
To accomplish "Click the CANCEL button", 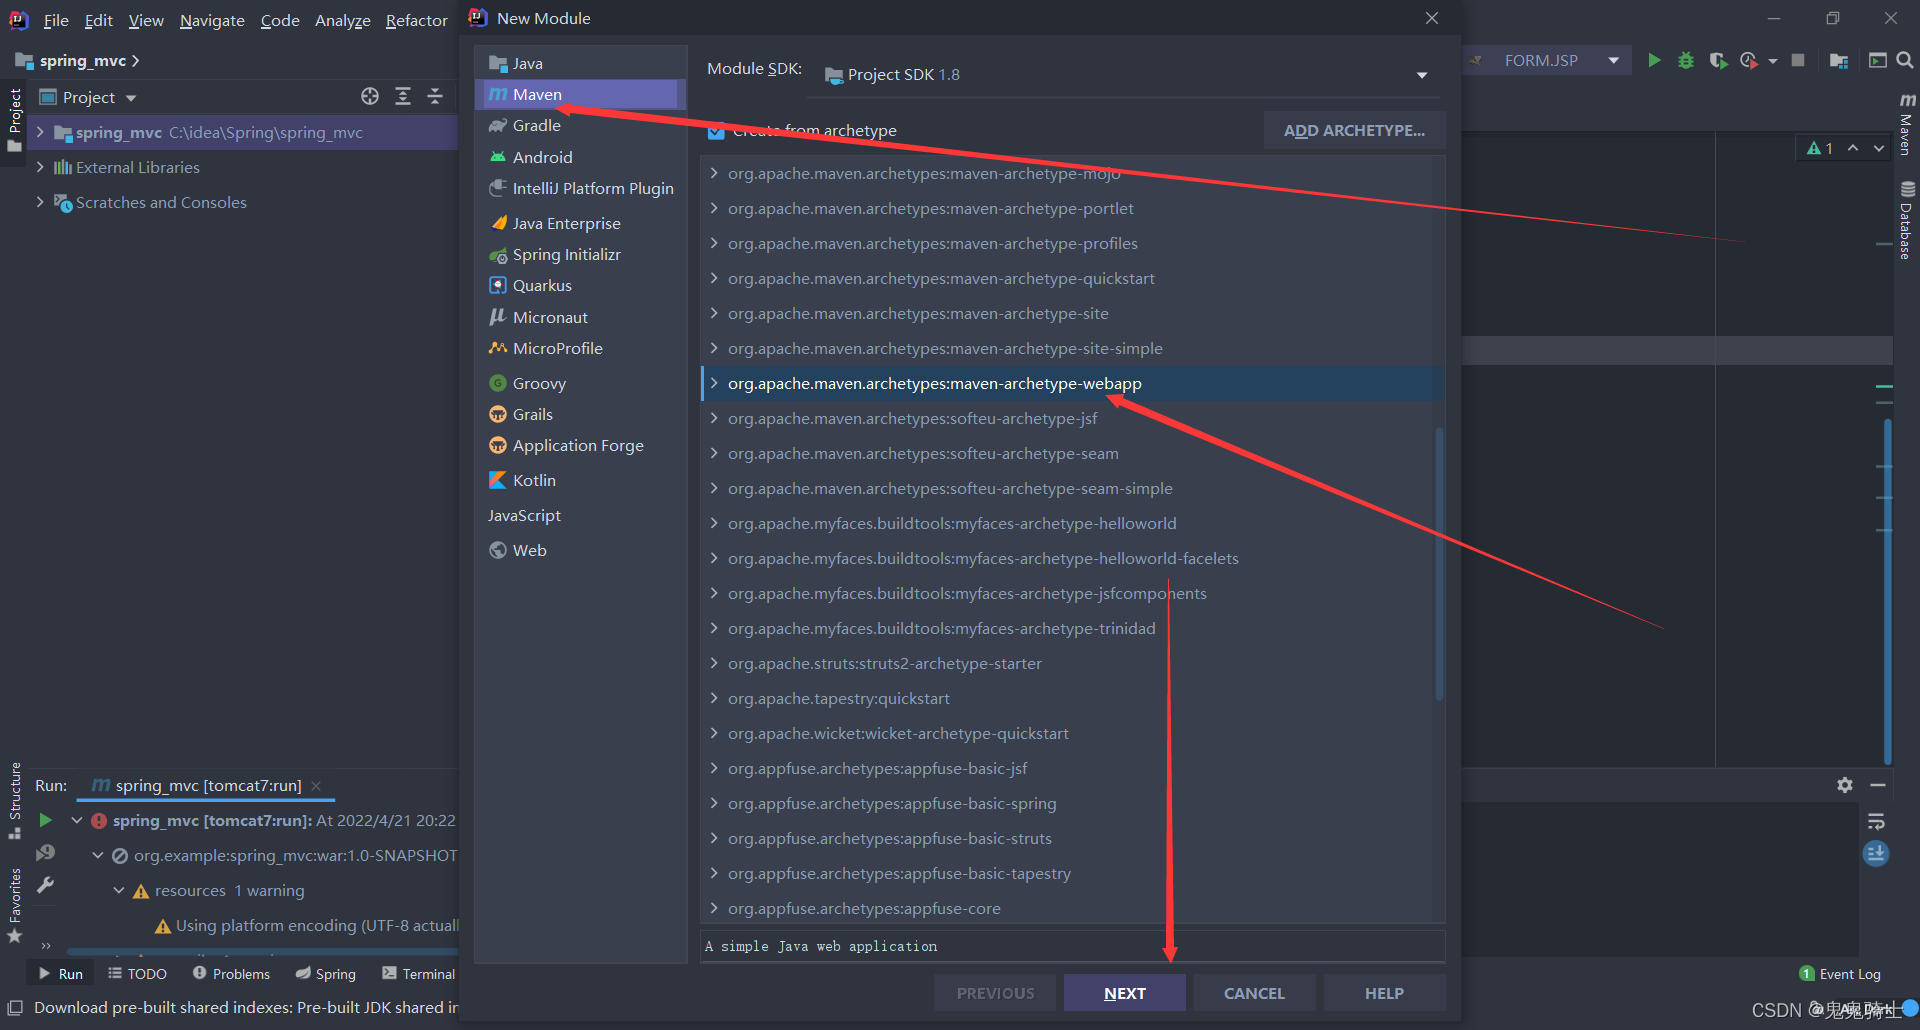I will [x=1254, y=993].
